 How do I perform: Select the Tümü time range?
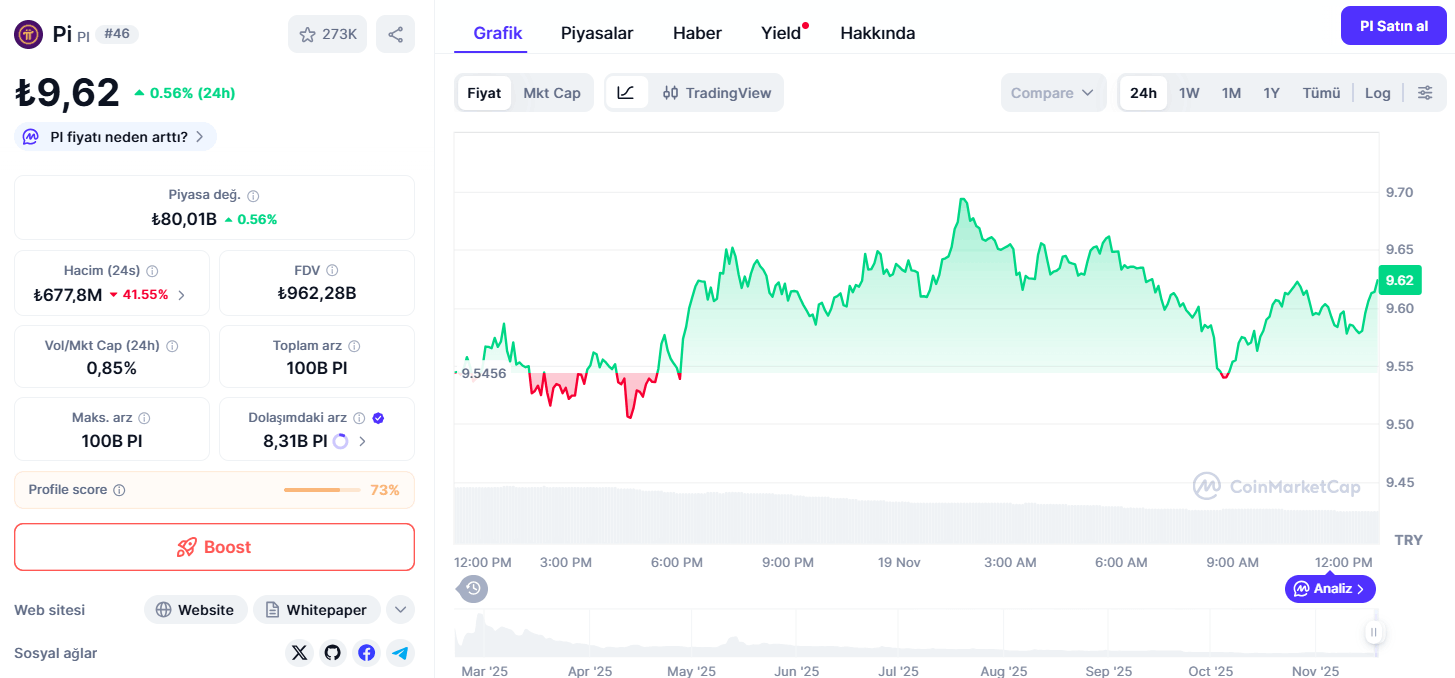[1321, 93]
